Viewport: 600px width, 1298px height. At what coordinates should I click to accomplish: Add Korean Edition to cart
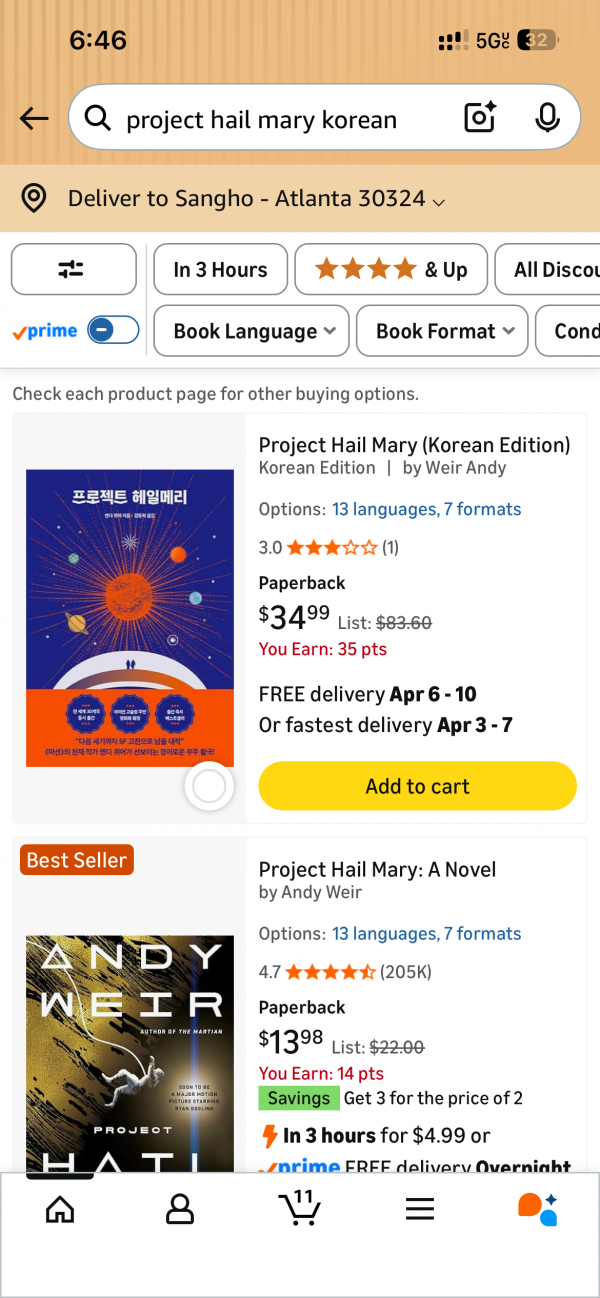(417, 786)
